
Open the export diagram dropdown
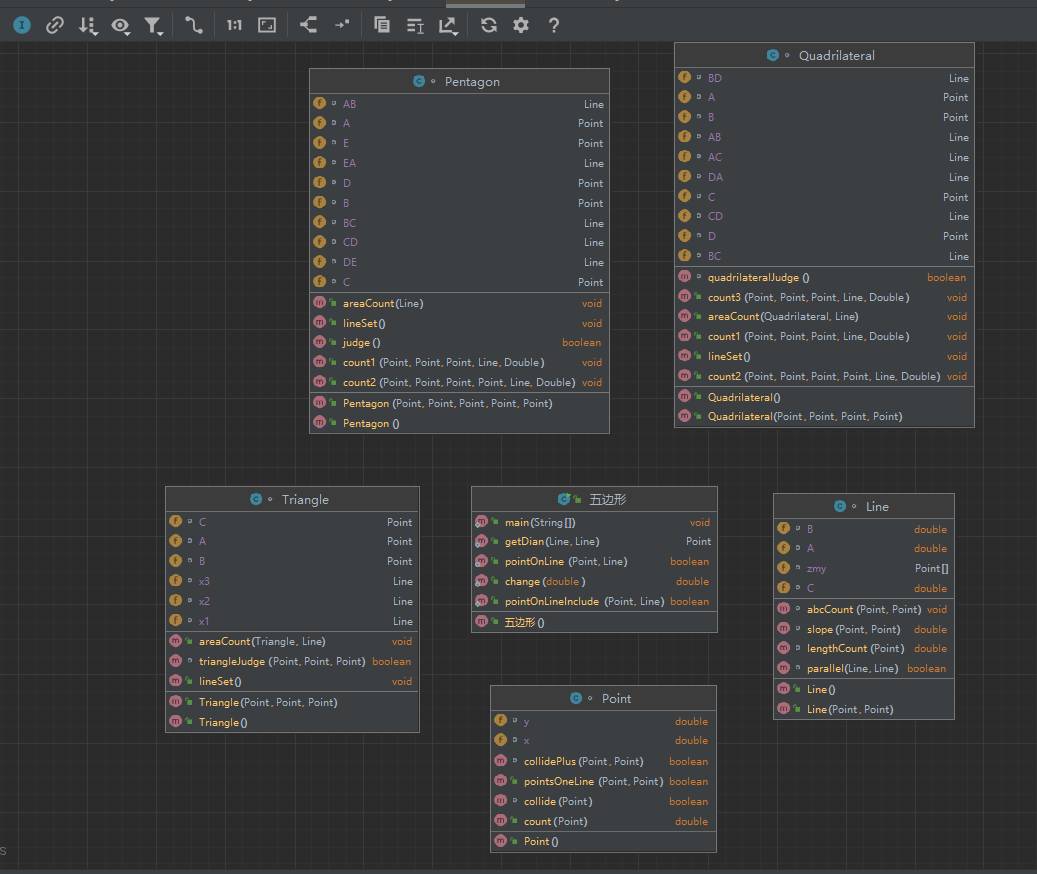tap(448, 26)
